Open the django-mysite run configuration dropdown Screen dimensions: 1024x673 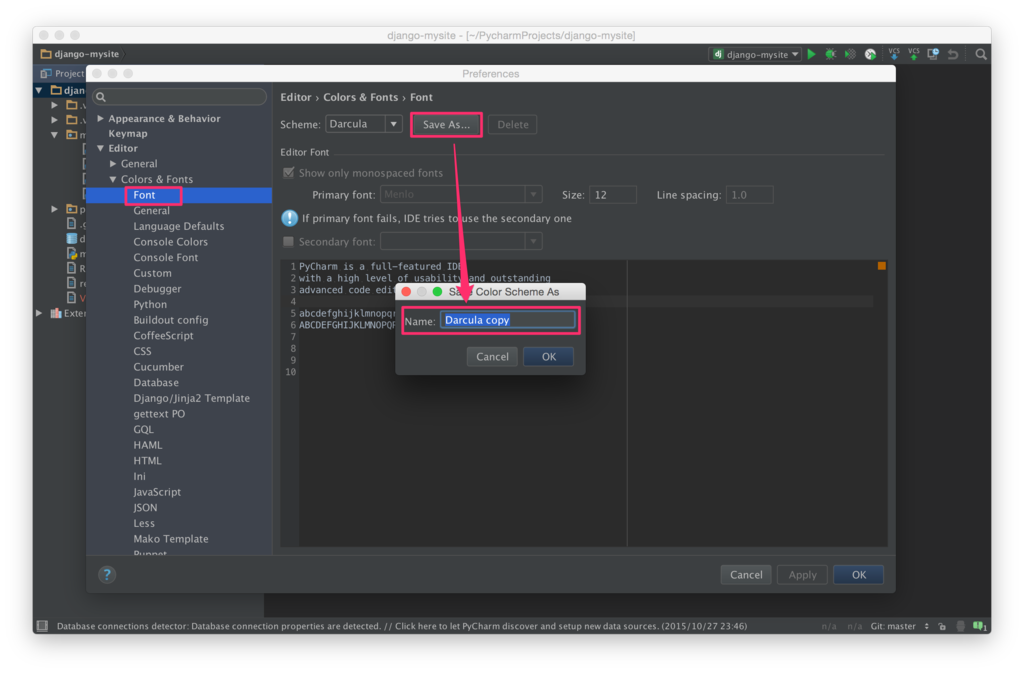click(756, 54)
